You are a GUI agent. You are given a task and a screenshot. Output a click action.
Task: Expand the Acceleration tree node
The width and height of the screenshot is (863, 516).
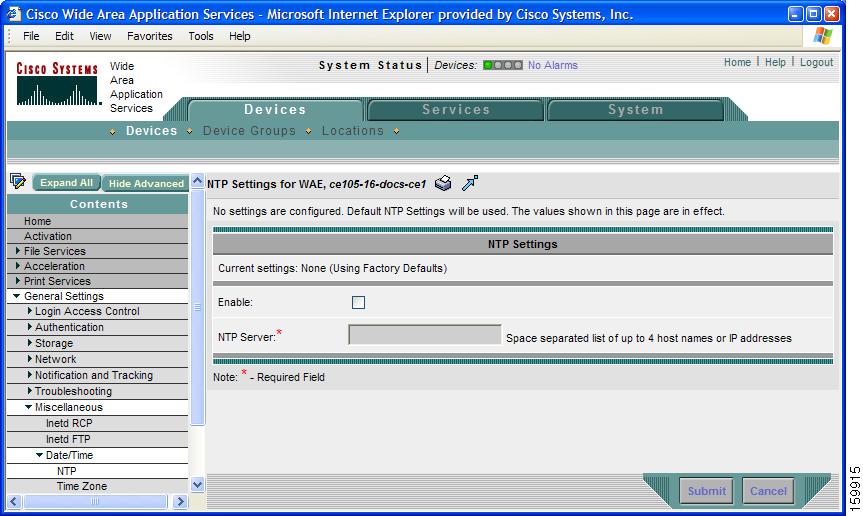point(18,266)
